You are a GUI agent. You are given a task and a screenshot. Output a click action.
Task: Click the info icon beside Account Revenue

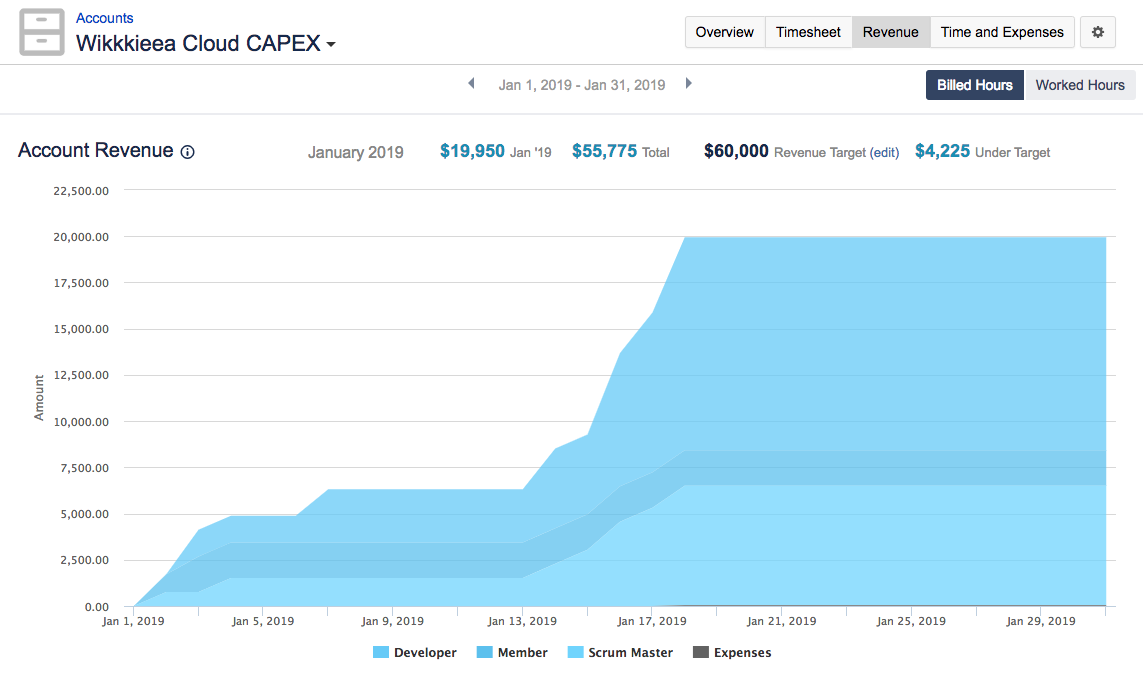pyautogui.click(x=187, y=151)
